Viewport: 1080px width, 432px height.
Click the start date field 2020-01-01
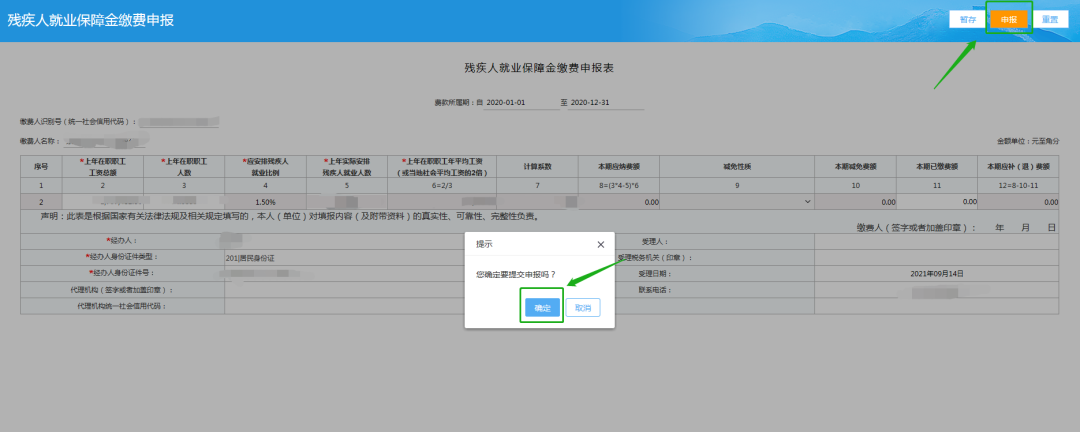(521, 103)
